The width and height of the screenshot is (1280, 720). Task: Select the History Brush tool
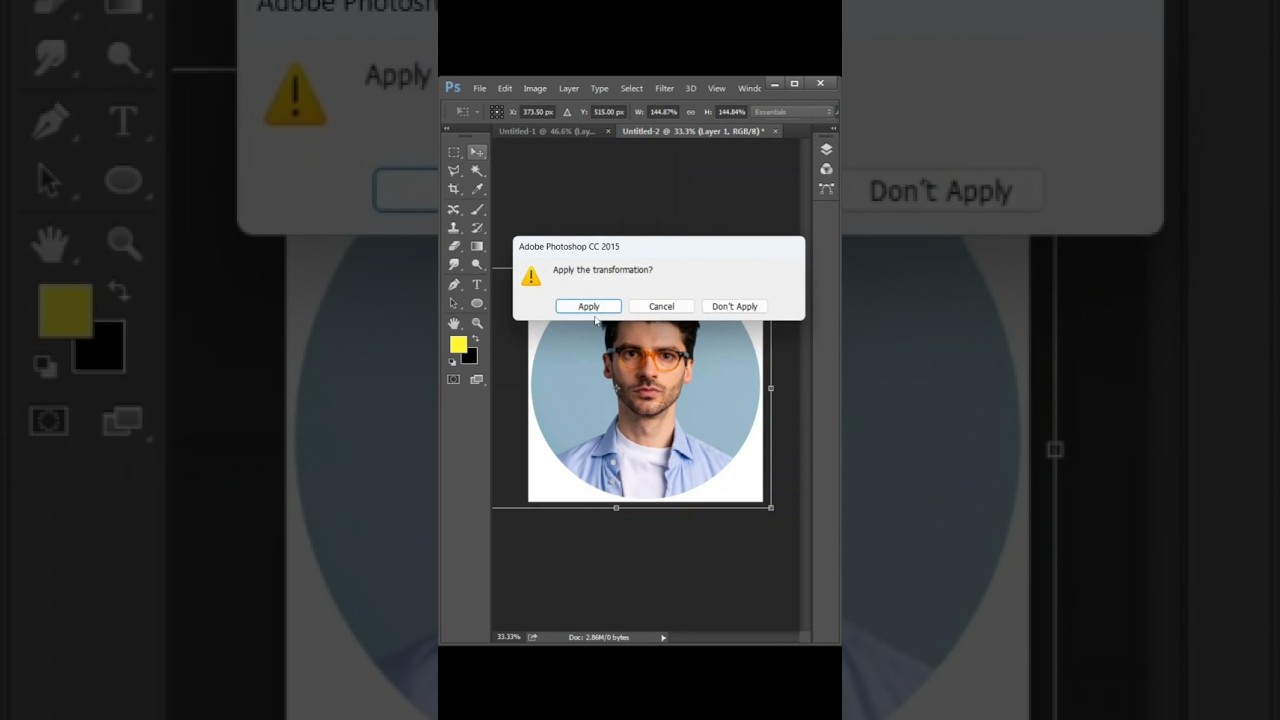pyautogui.click(x=477, y=228)
